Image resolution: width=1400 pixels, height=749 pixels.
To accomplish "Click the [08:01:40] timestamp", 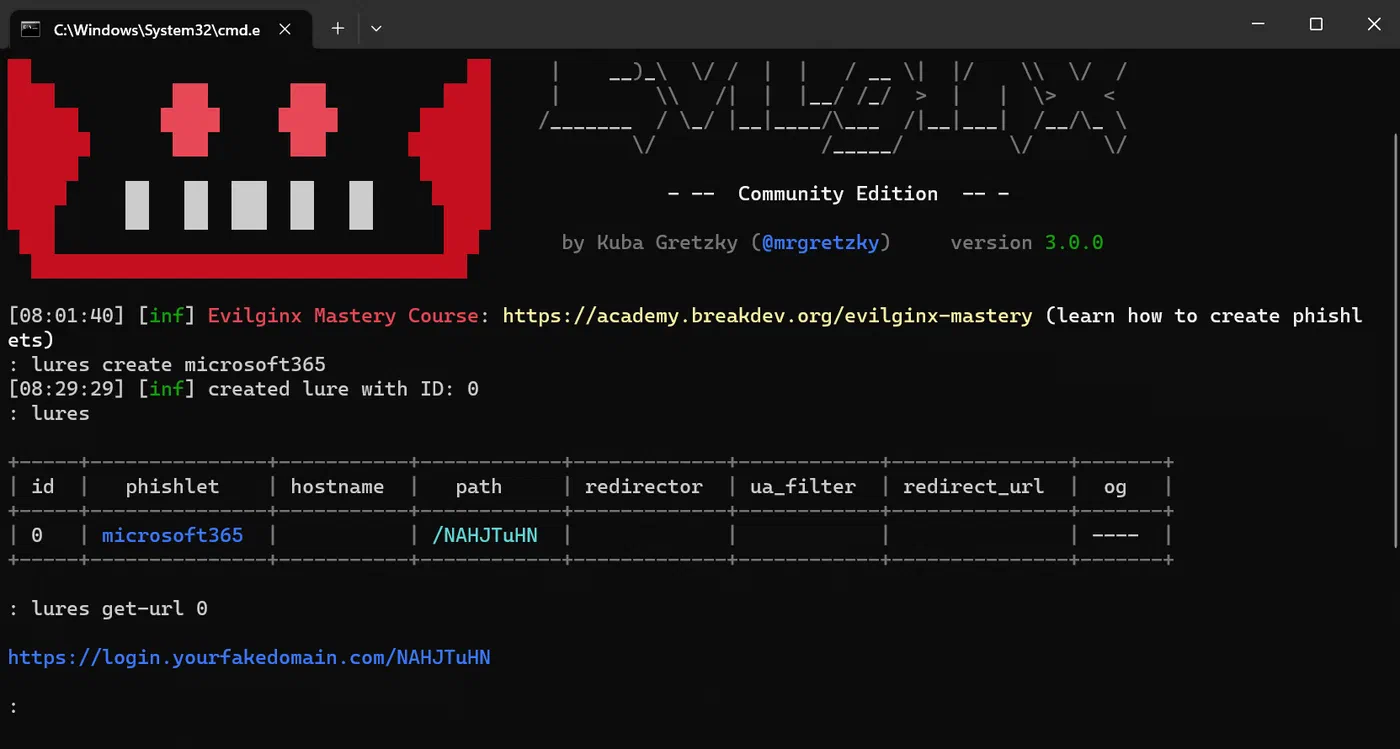I will tap(66, 316).
